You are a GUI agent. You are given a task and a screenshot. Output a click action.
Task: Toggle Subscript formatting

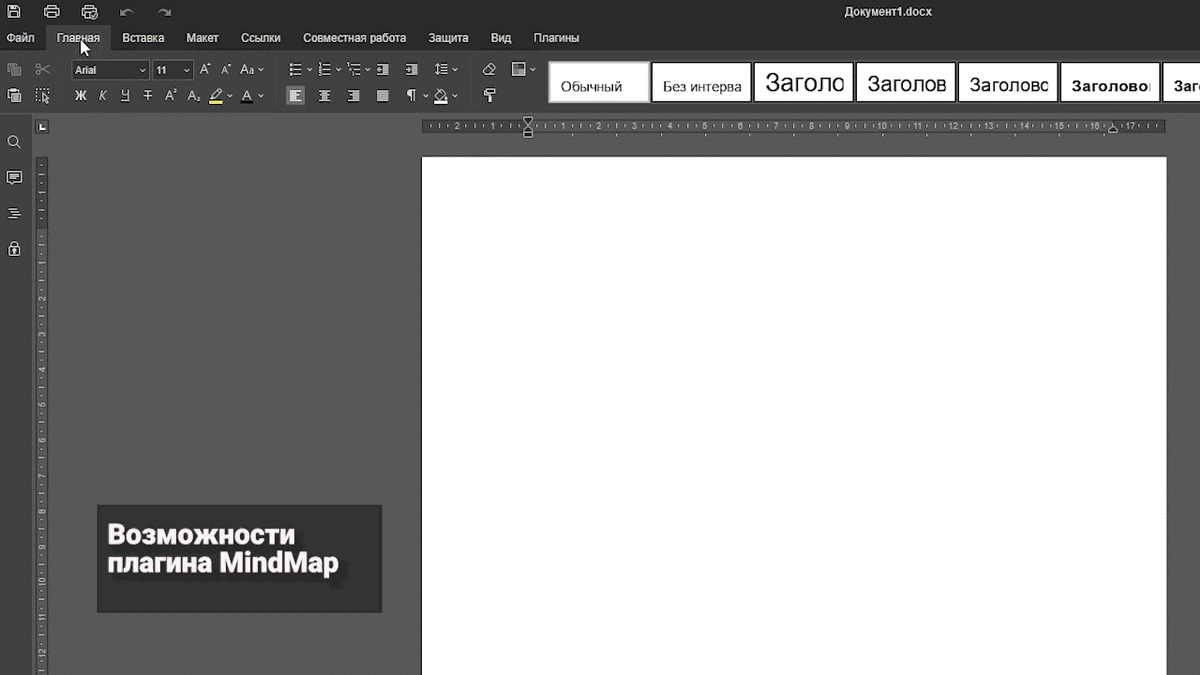[194, 96]
